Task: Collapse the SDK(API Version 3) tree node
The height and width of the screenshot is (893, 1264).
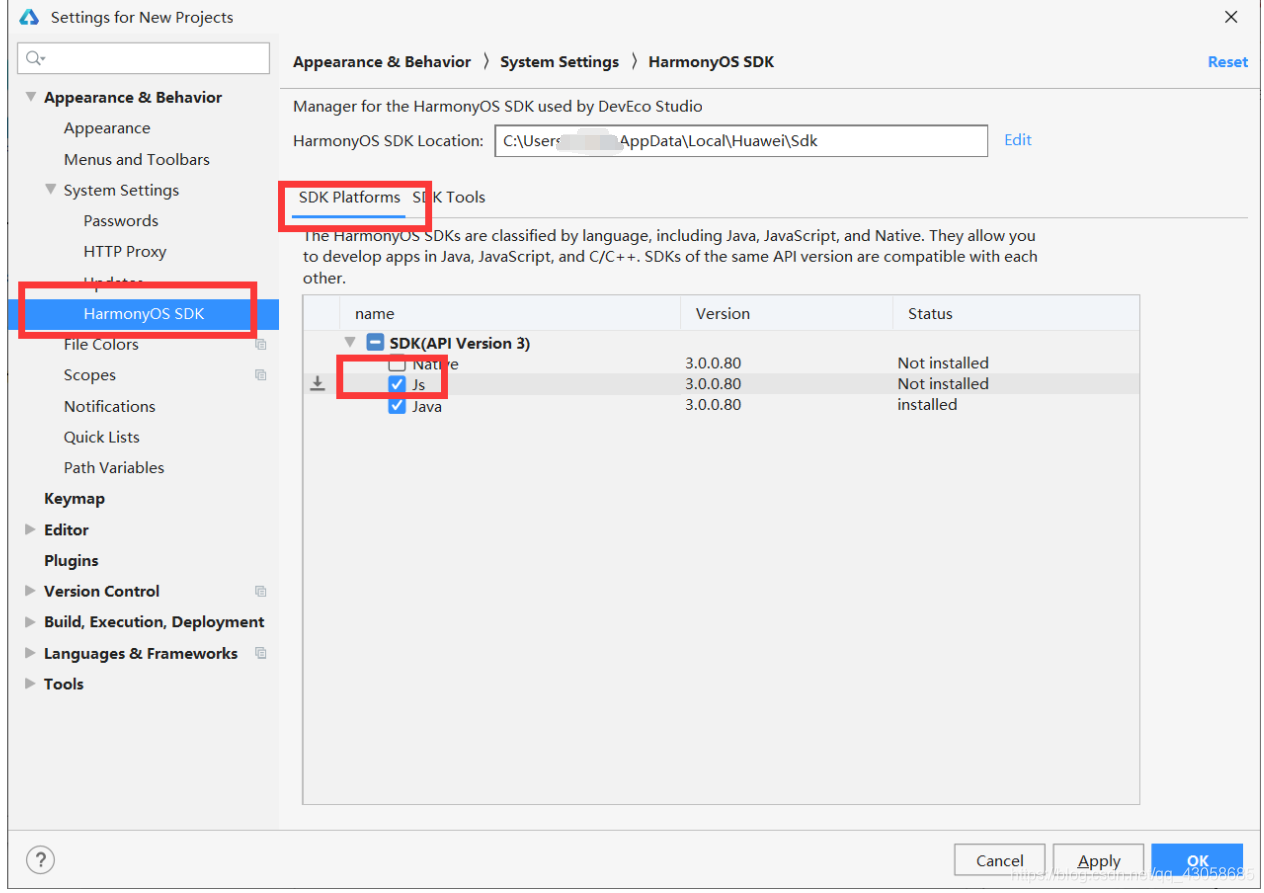Action: (349, 342)
